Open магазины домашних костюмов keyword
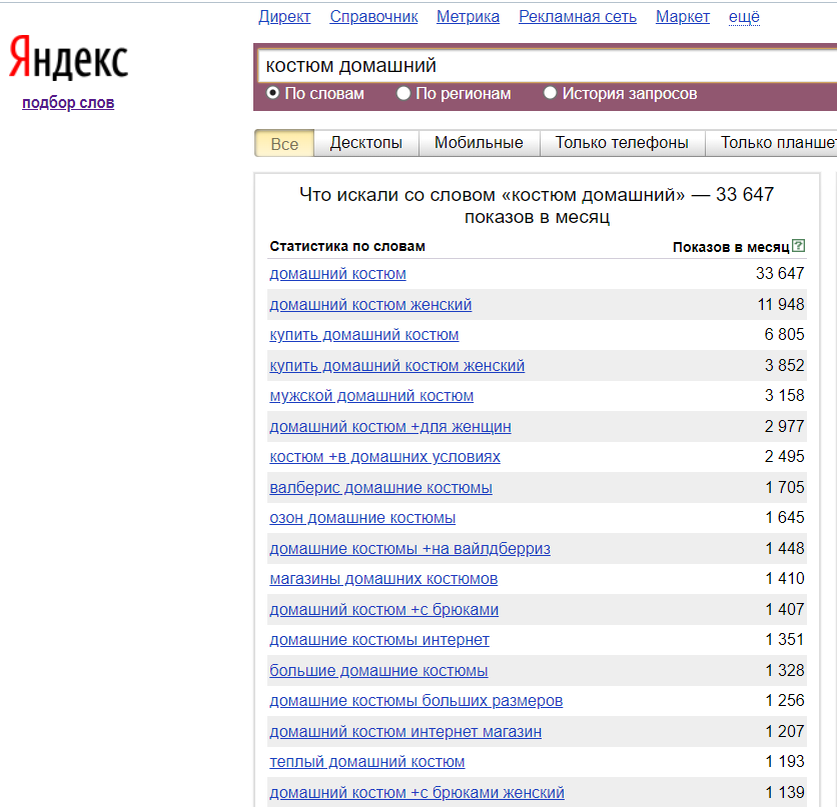The width and height of the screenshot is (837, 807). (383, 579)
